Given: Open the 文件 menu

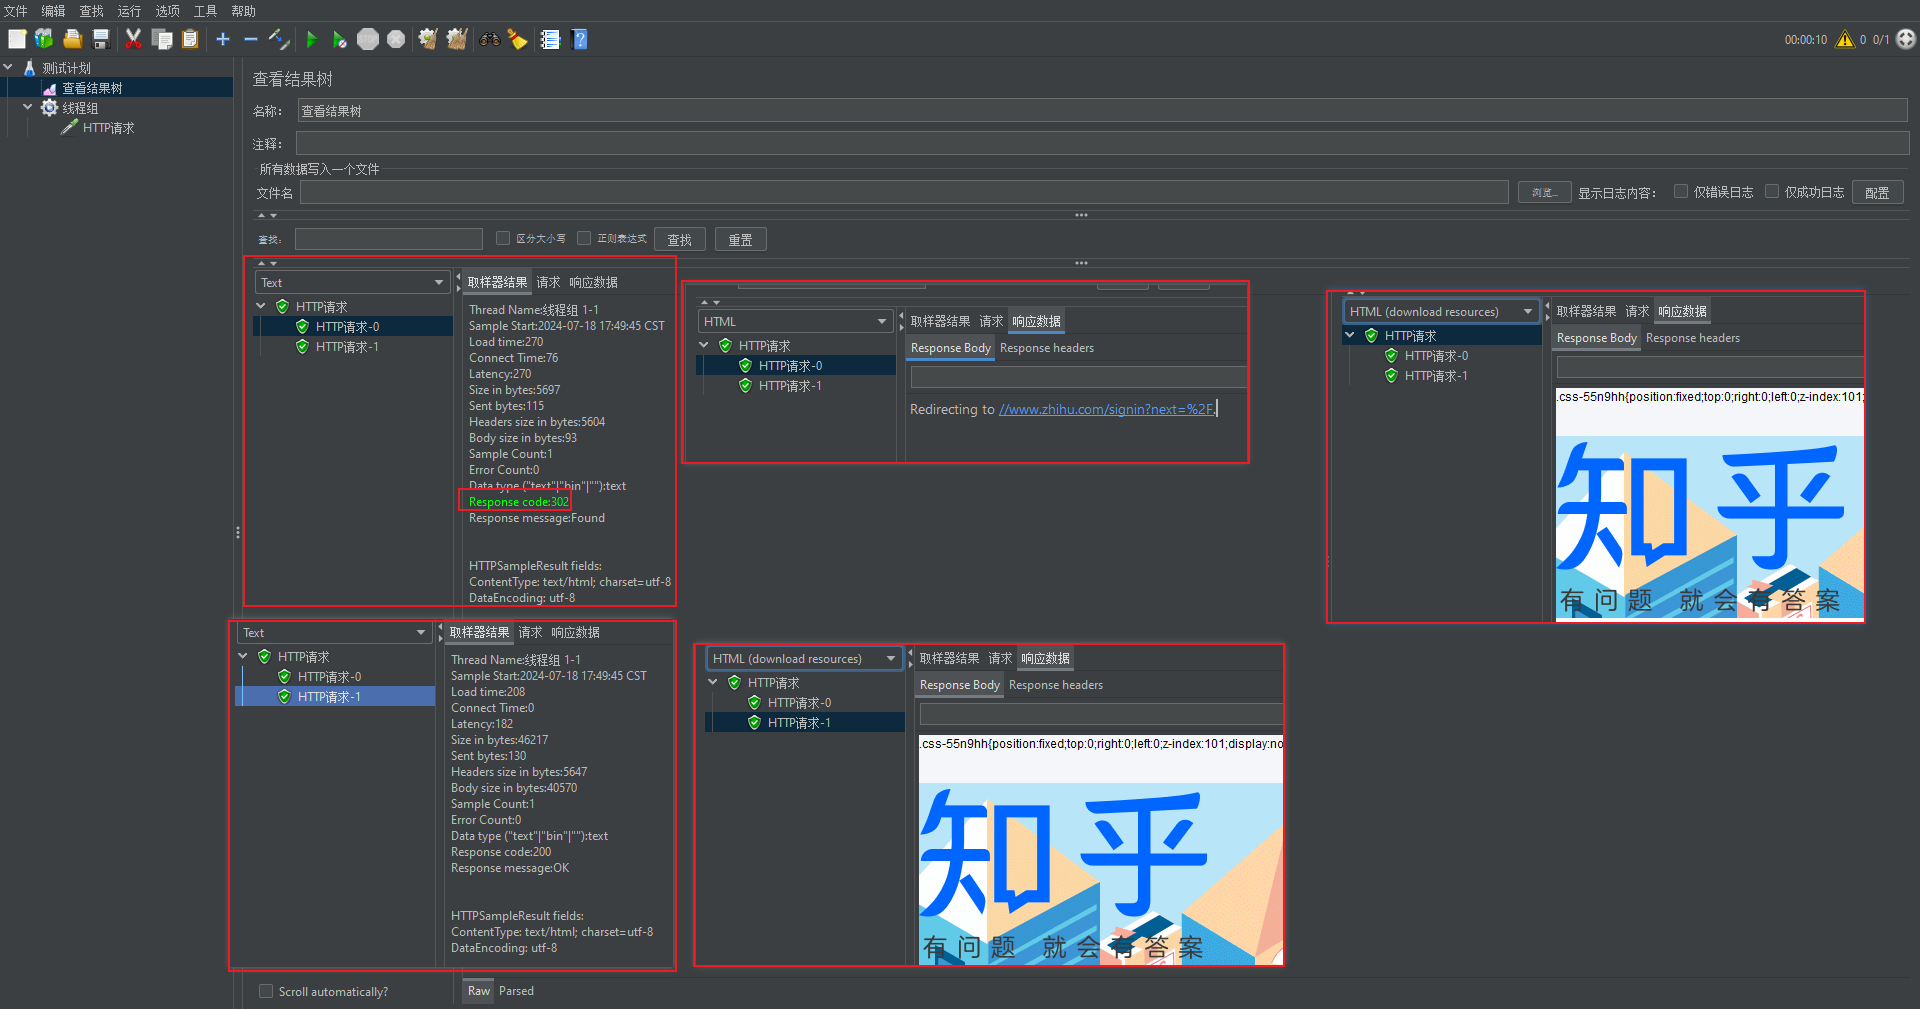Looking at the screenshot, I should (16, 11).
